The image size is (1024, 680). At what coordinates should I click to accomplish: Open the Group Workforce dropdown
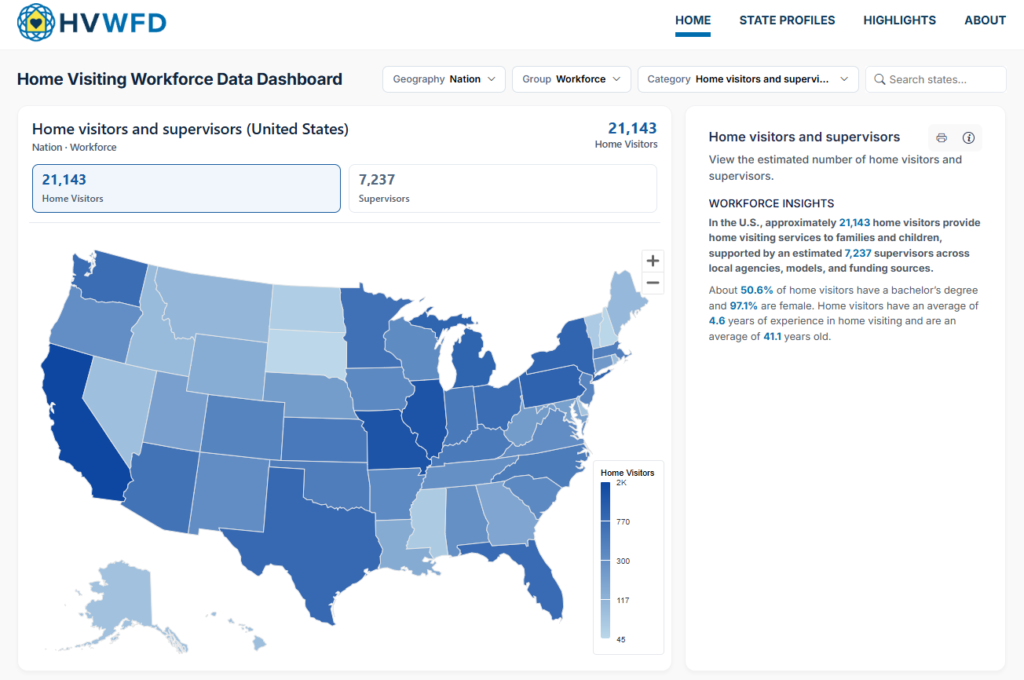(571, 79)
